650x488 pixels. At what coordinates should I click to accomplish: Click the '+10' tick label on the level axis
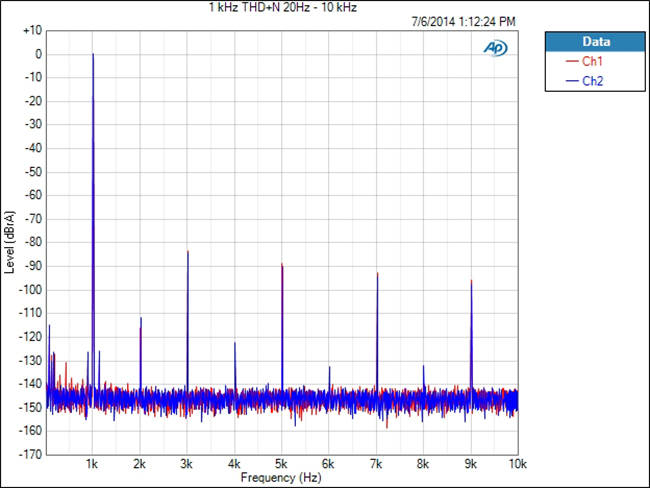31,31
